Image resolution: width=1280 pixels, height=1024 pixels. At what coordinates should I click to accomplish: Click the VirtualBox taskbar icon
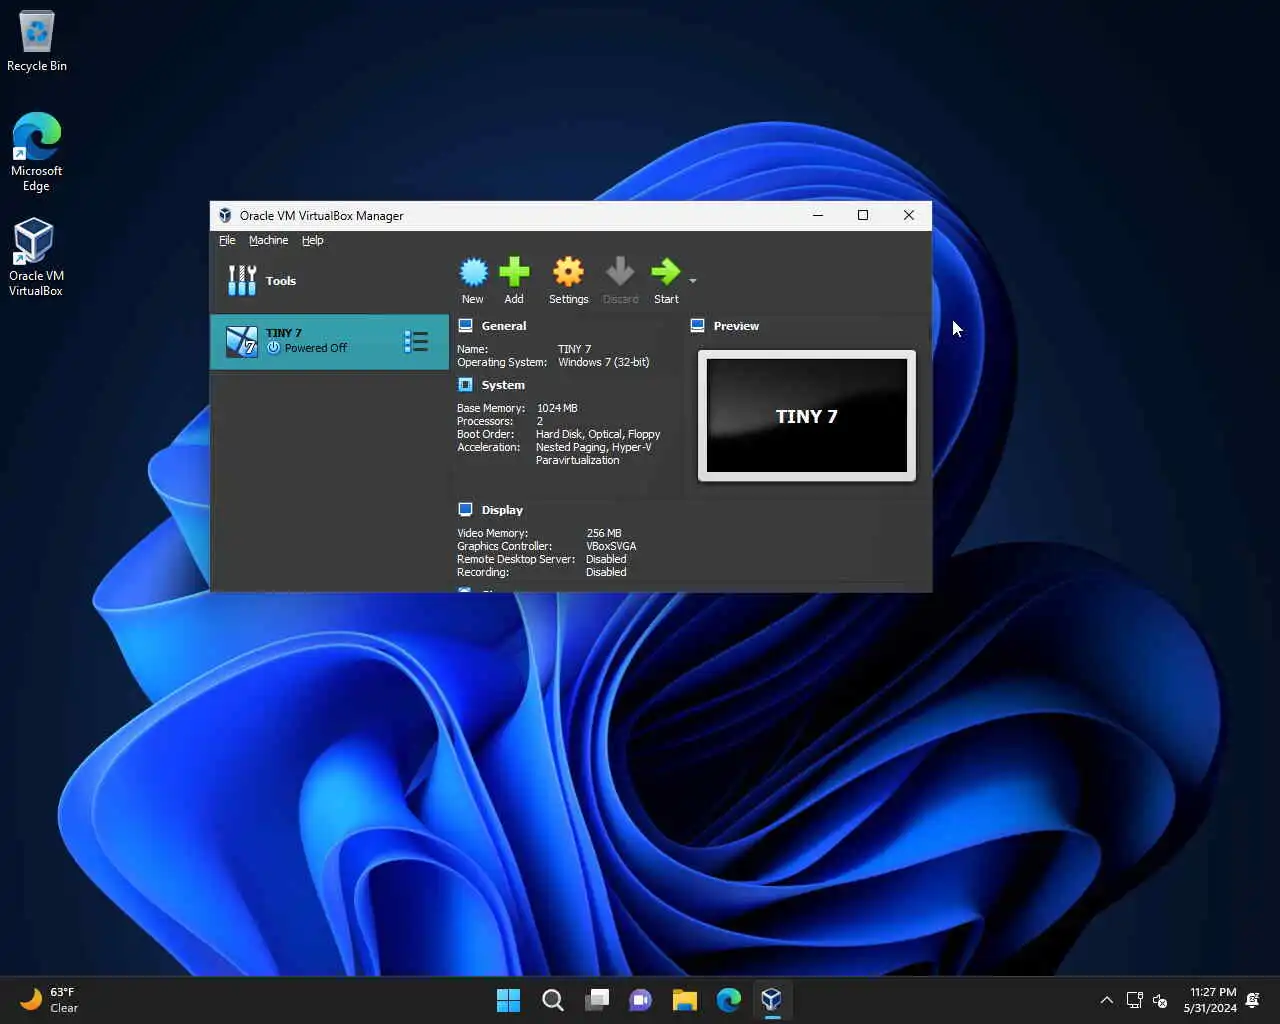tap(772, 1000)
